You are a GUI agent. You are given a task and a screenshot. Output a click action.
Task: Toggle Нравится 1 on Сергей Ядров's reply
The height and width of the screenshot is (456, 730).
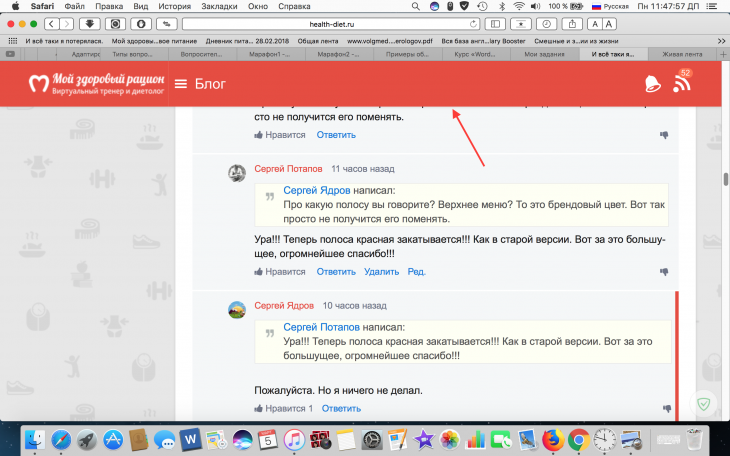(283, 408)
